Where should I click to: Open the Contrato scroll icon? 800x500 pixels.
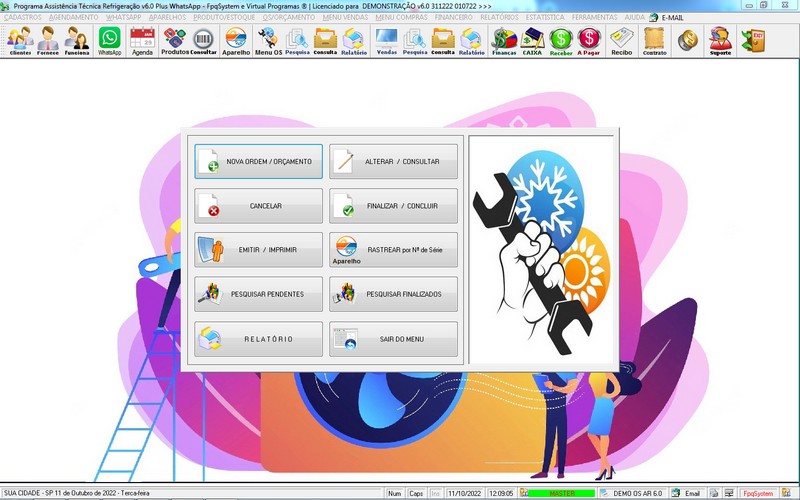[655, 41]
